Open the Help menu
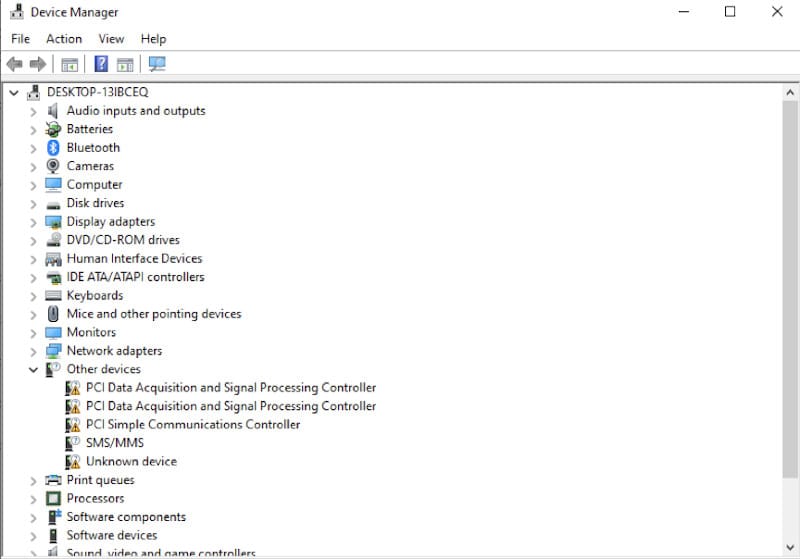Image resolution: width=800 pixels, height=559 pixels. (x=154, y=39)
